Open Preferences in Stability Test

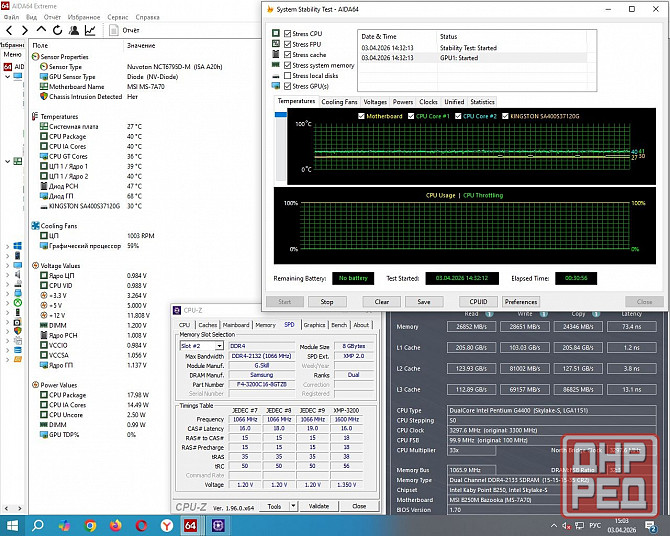521,302
